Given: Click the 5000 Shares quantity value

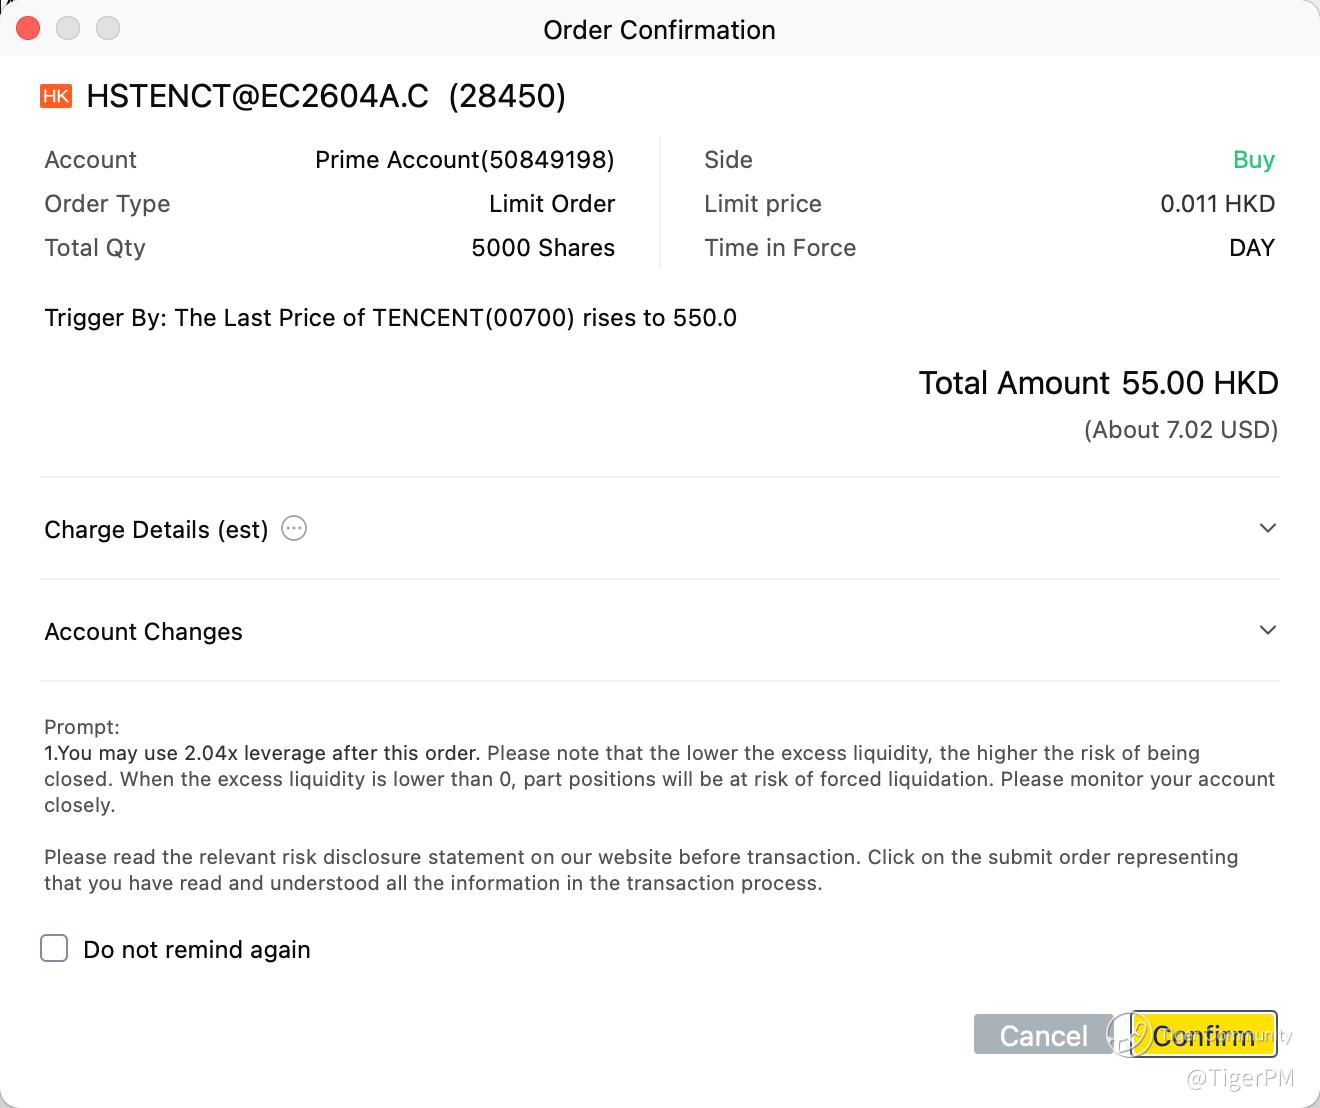Looking at the screenshot, I should [543, 248].
